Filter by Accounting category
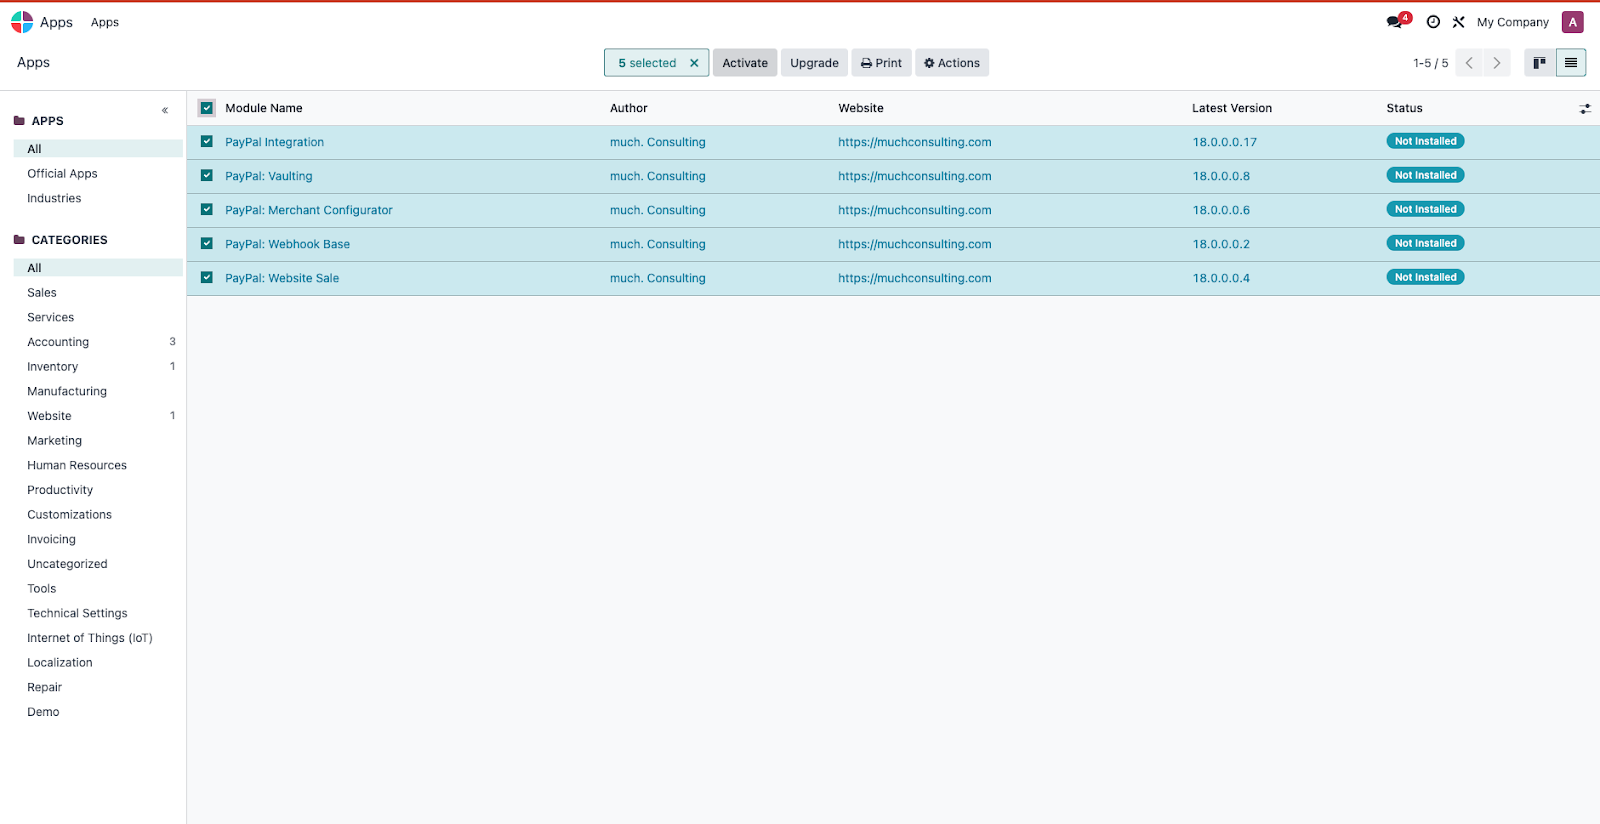This screenshot has width=1600, height=824. pyautogui.click(x=98, y=342)
